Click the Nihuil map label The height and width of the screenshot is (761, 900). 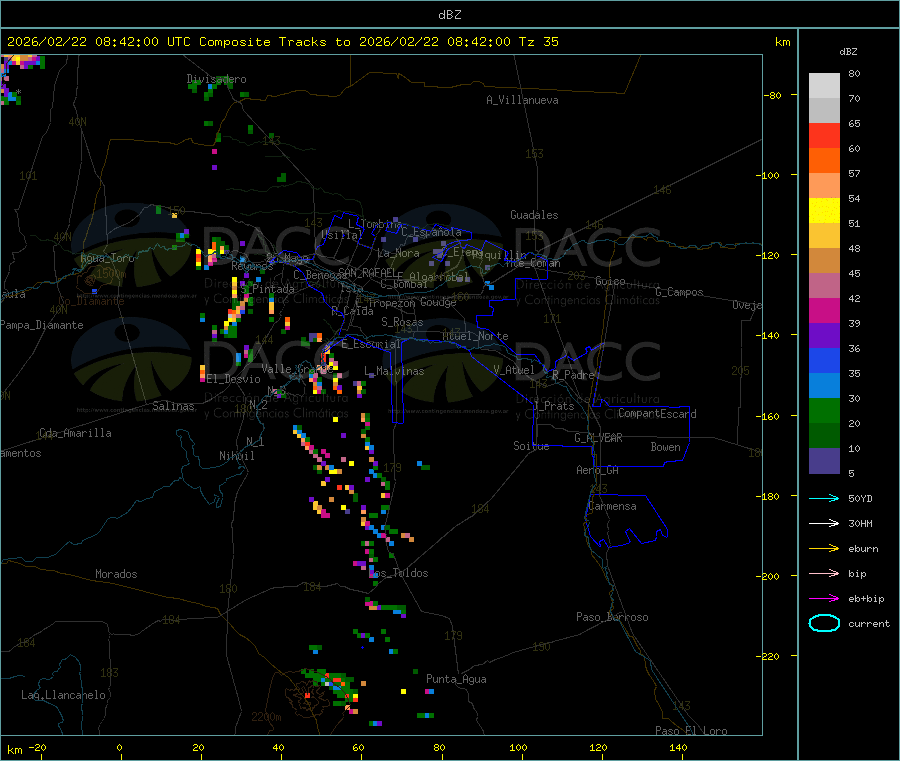[x=237, y=456]
